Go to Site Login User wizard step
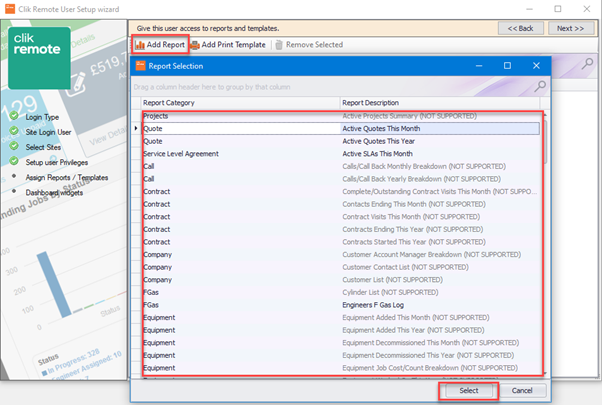Viewport: 602px width, 405px height. pos(48,132)
